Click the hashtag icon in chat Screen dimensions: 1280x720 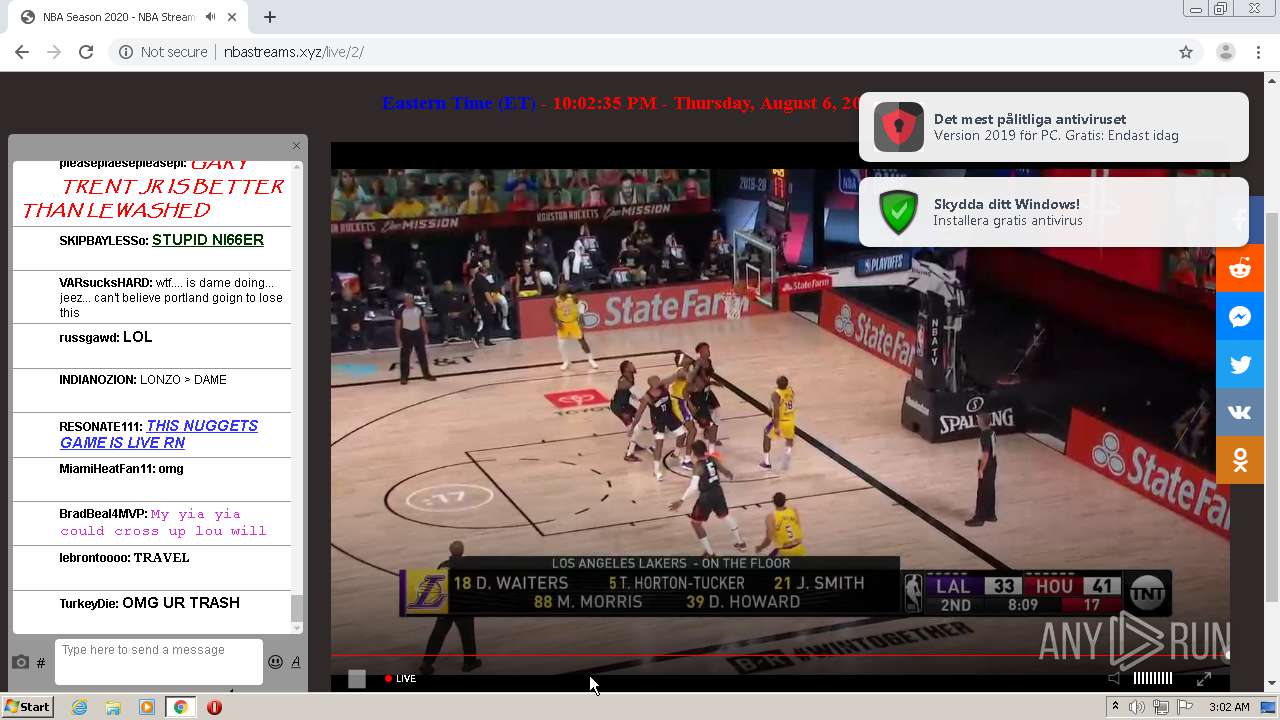[41, 662]
